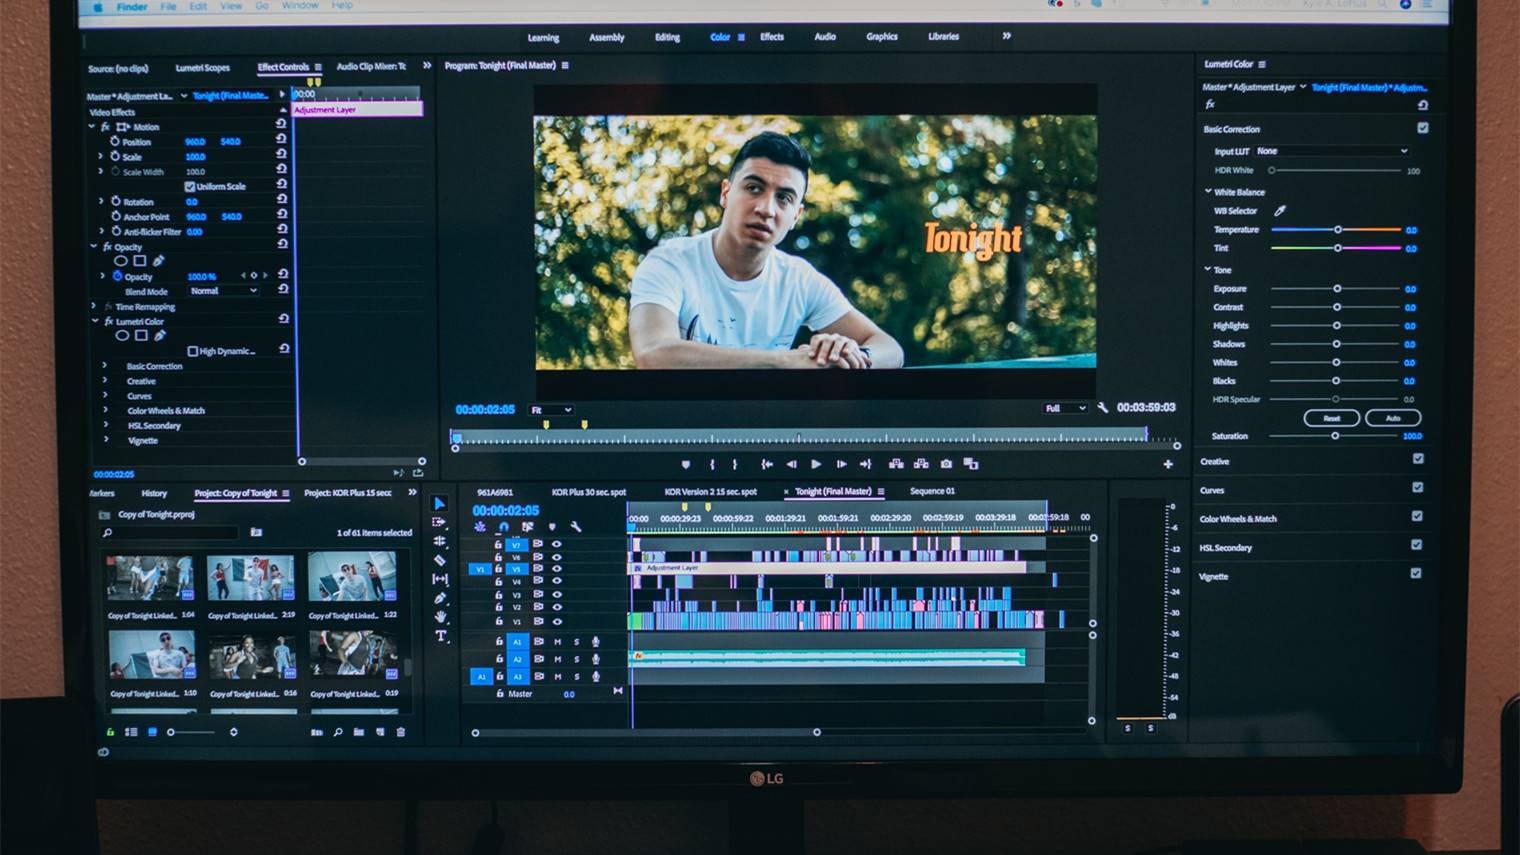Open the Input LUT dropdown
Screen dimensions: 1520x855
[x=1332, y=151]
